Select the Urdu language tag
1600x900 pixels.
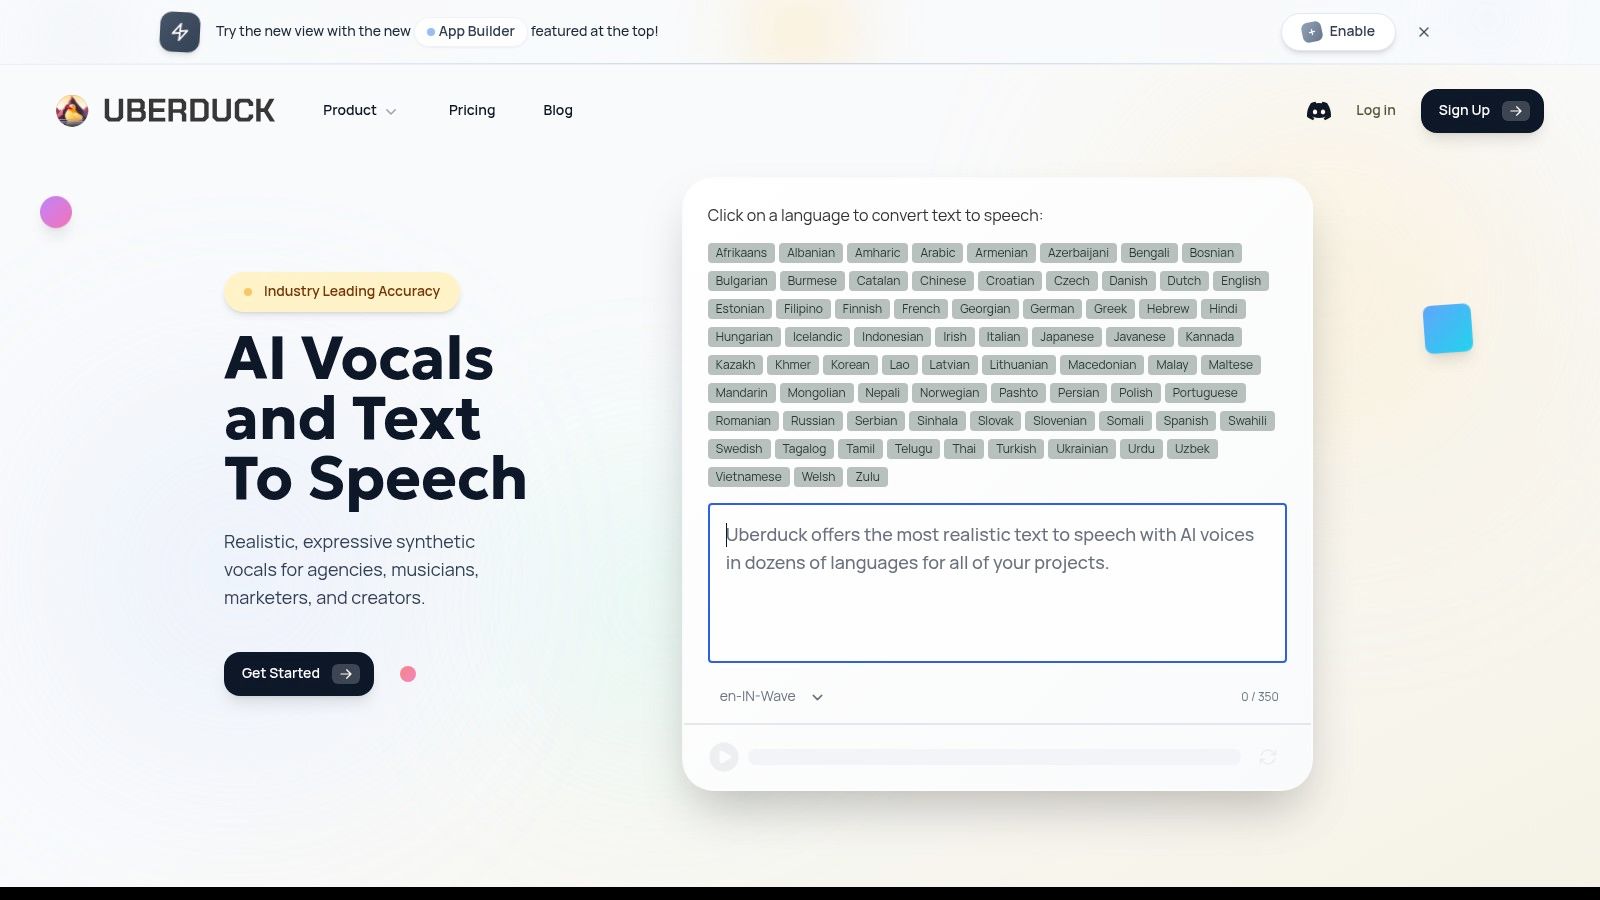tap(1141, 449)
